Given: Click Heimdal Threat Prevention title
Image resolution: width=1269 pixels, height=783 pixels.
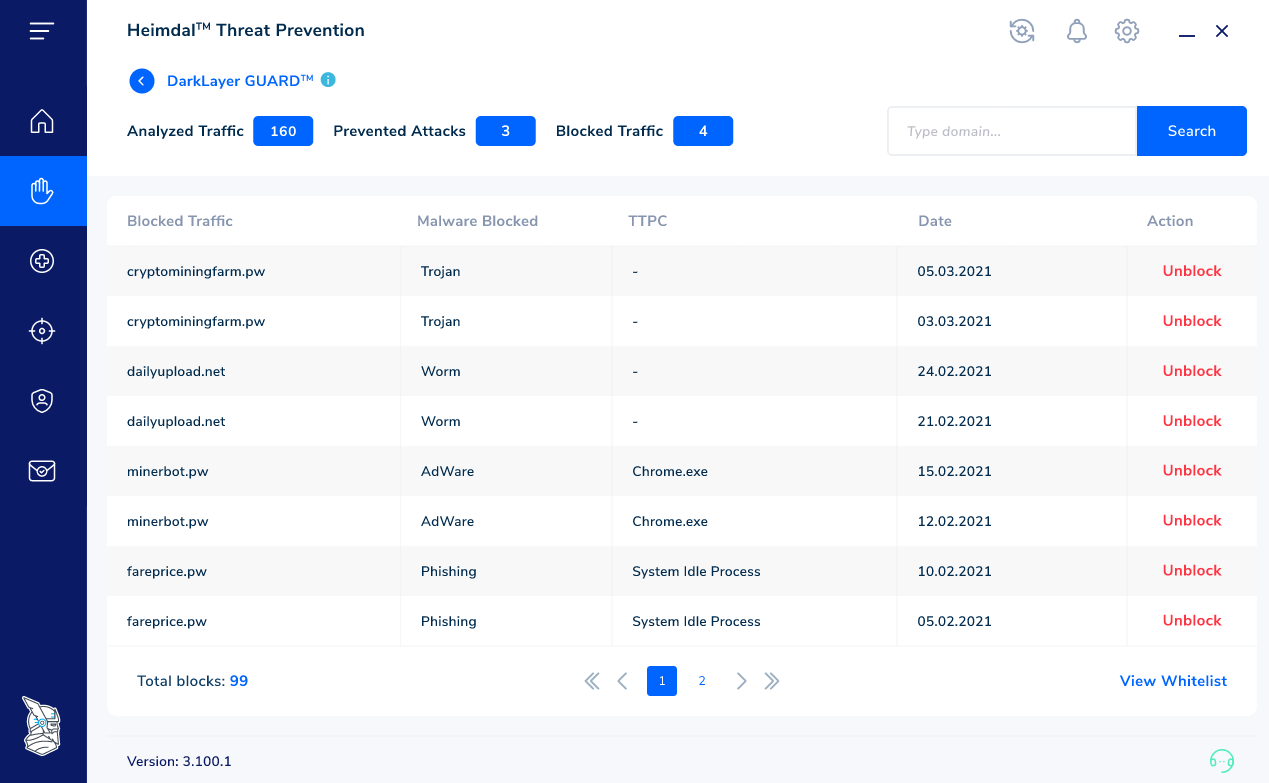Looking at the screenshot, I should pos(246,30).
